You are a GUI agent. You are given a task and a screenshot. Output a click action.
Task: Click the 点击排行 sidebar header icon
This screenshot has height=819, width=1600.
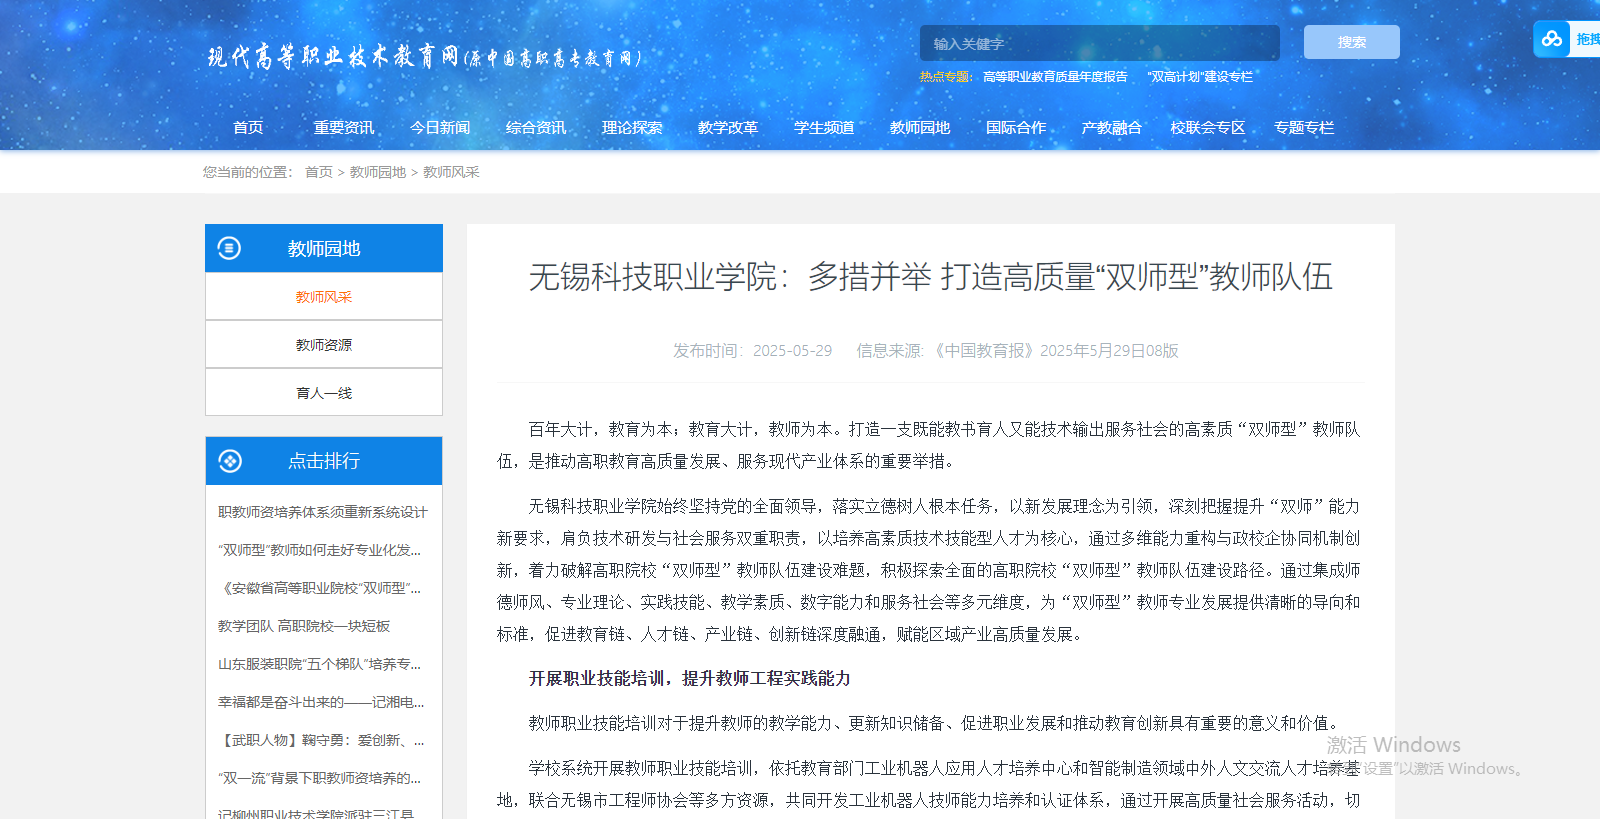(230, 461)
